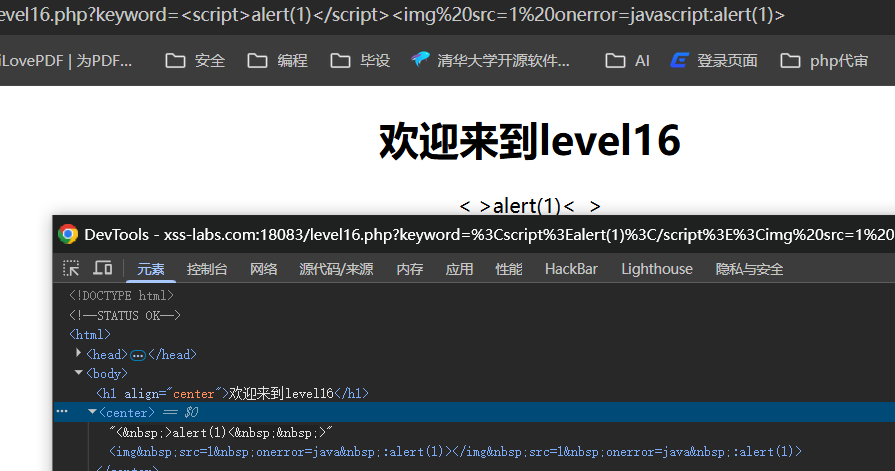
Task: Switch to the 应用 tab
Action: tap(459, 269)
